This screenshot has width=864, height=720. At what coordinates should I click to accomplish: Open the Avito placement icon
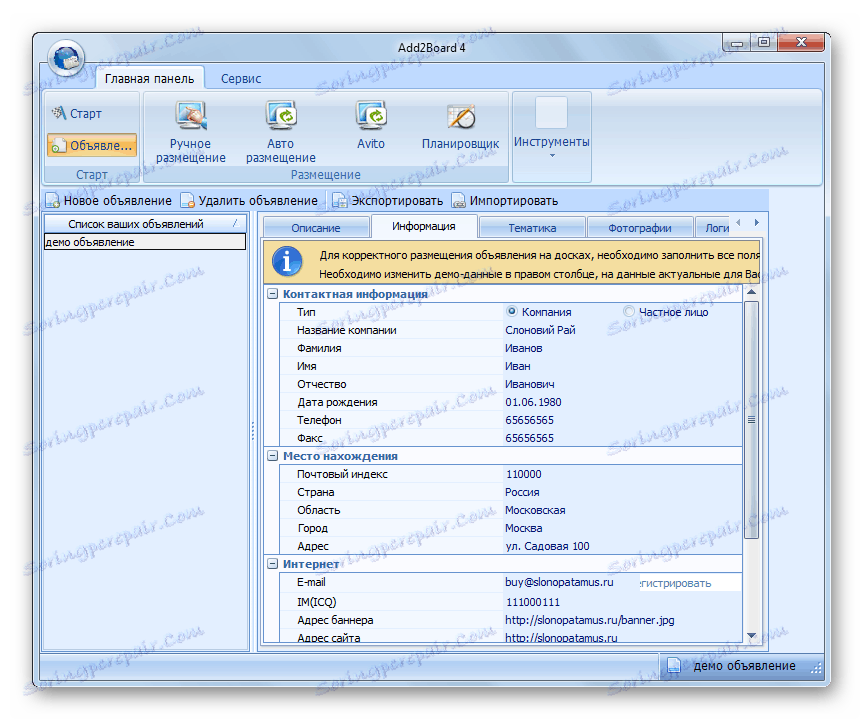point(371,115)
